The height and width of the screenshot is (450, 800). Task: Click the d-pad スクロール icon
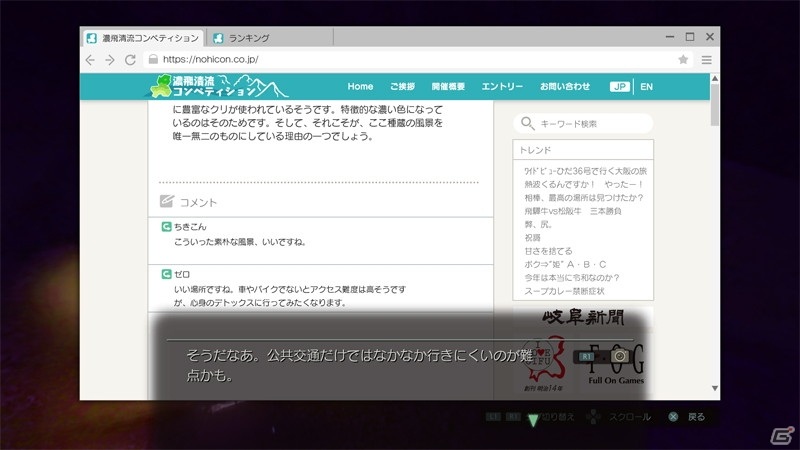pyautogui.click(x=593, y=416)
